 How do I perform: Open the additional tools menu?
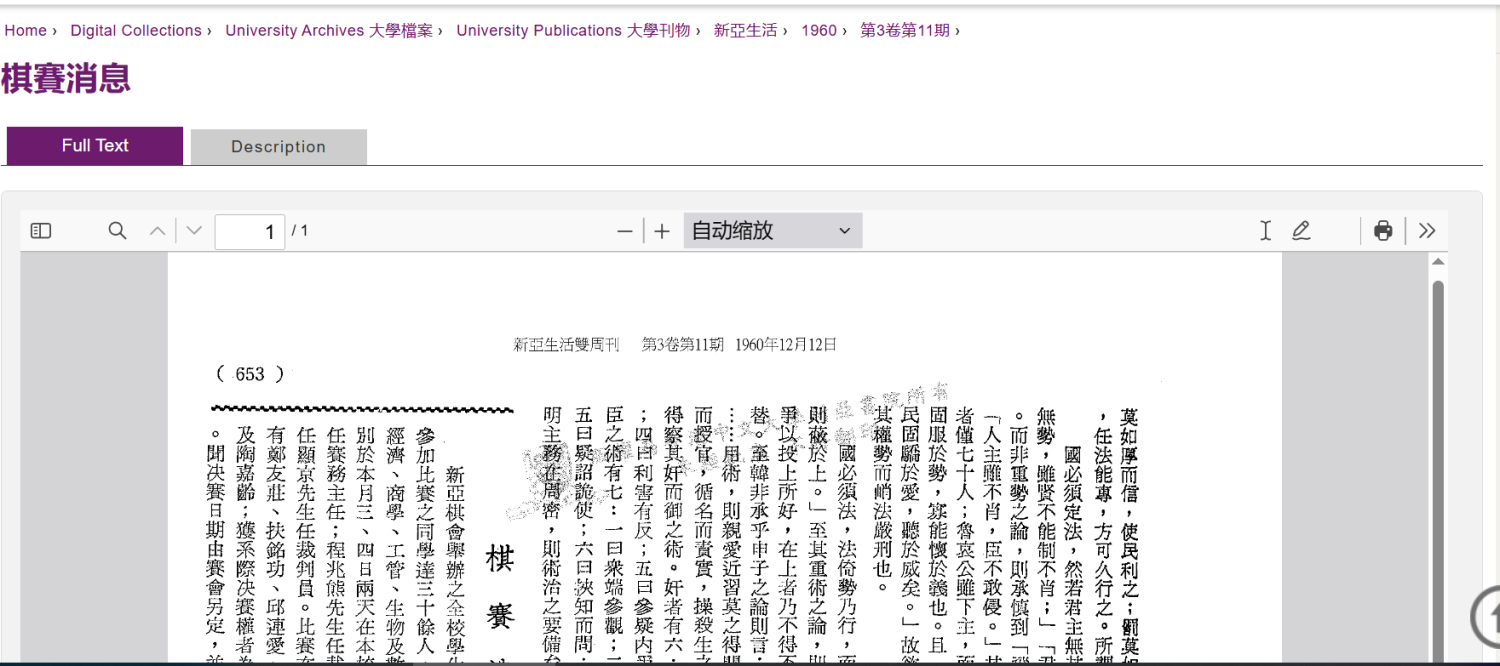[1426, 230]
